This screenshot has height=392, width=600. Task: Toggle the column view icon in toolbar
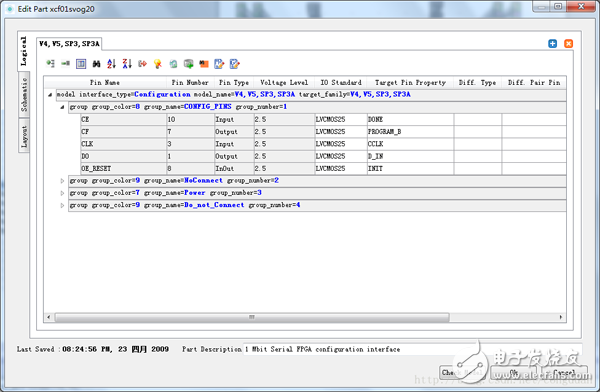(x=81, y=64)
